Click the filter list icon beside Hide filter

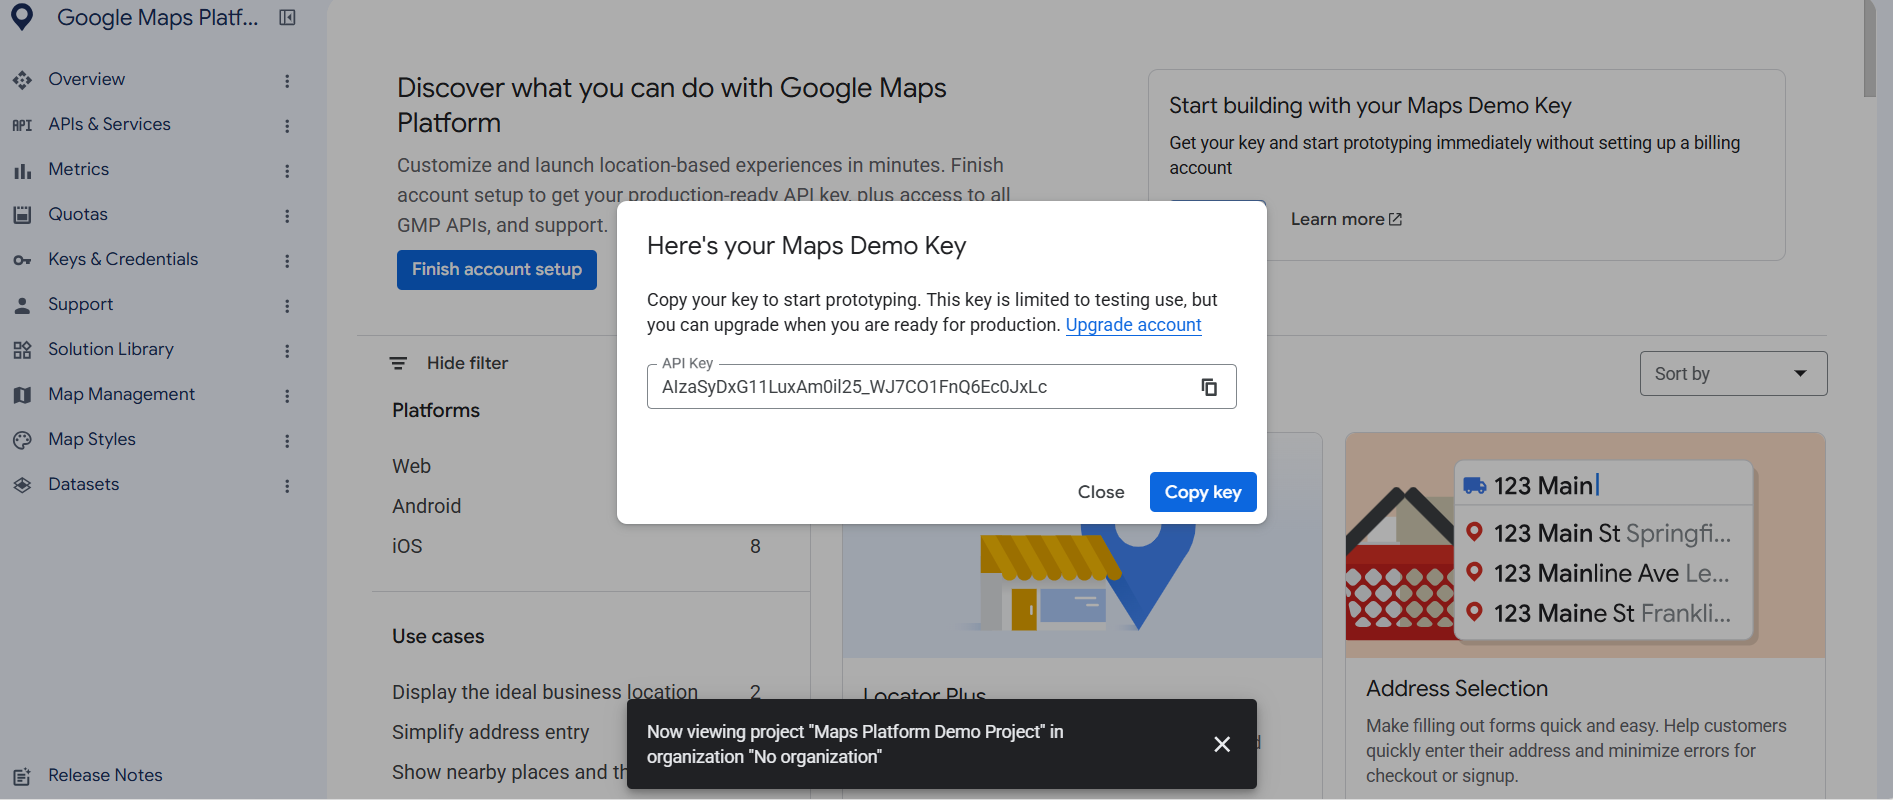coord(398,363)
